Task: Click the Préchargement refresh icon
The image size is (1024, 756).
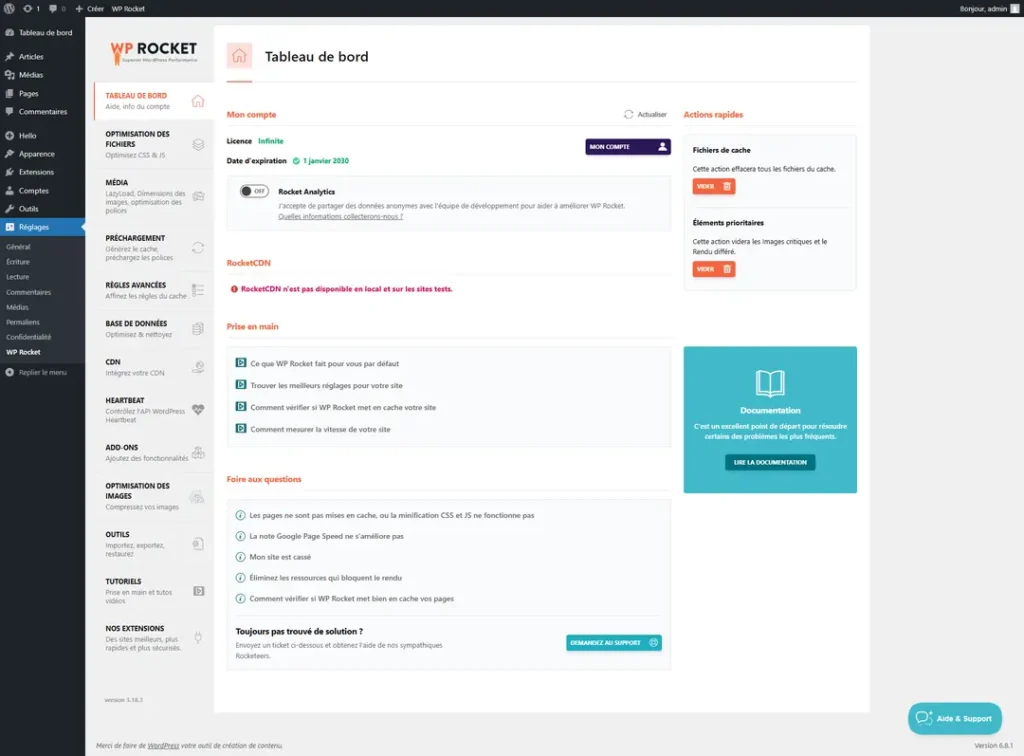Action: 198,248
